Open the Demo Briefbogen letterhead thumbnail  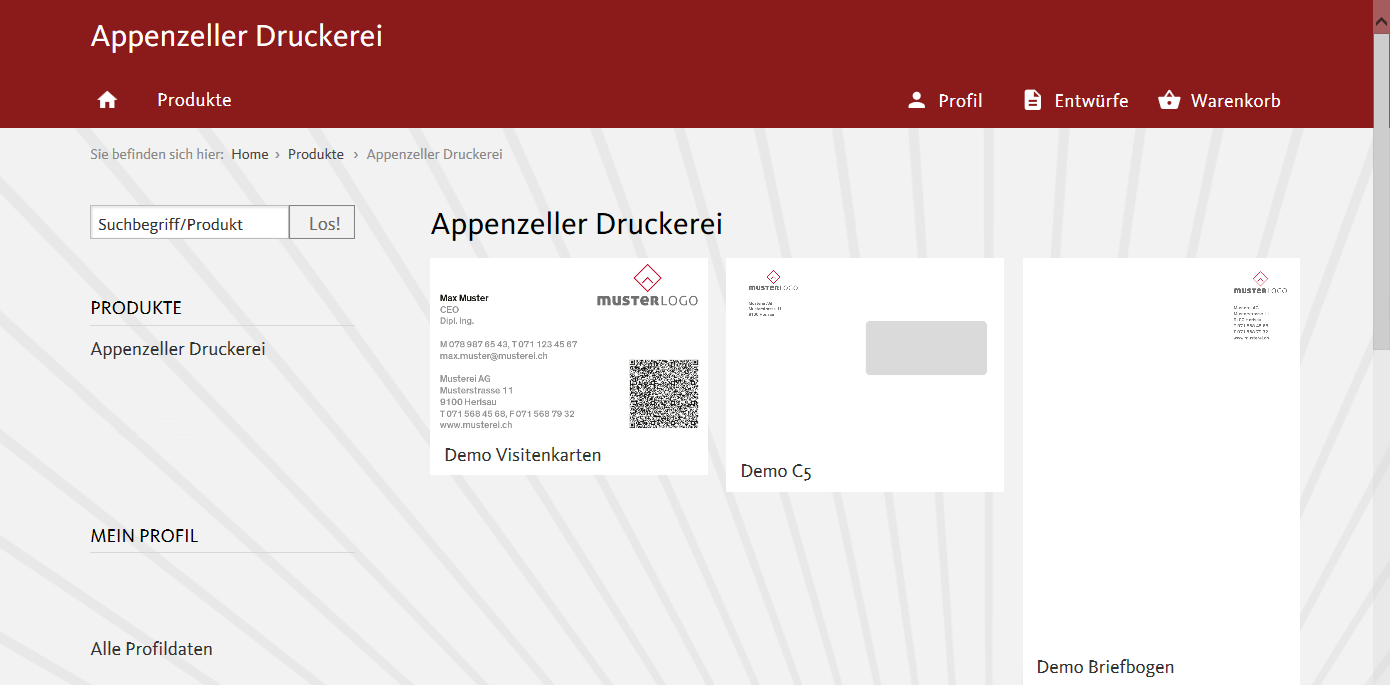pos(1161,450)
